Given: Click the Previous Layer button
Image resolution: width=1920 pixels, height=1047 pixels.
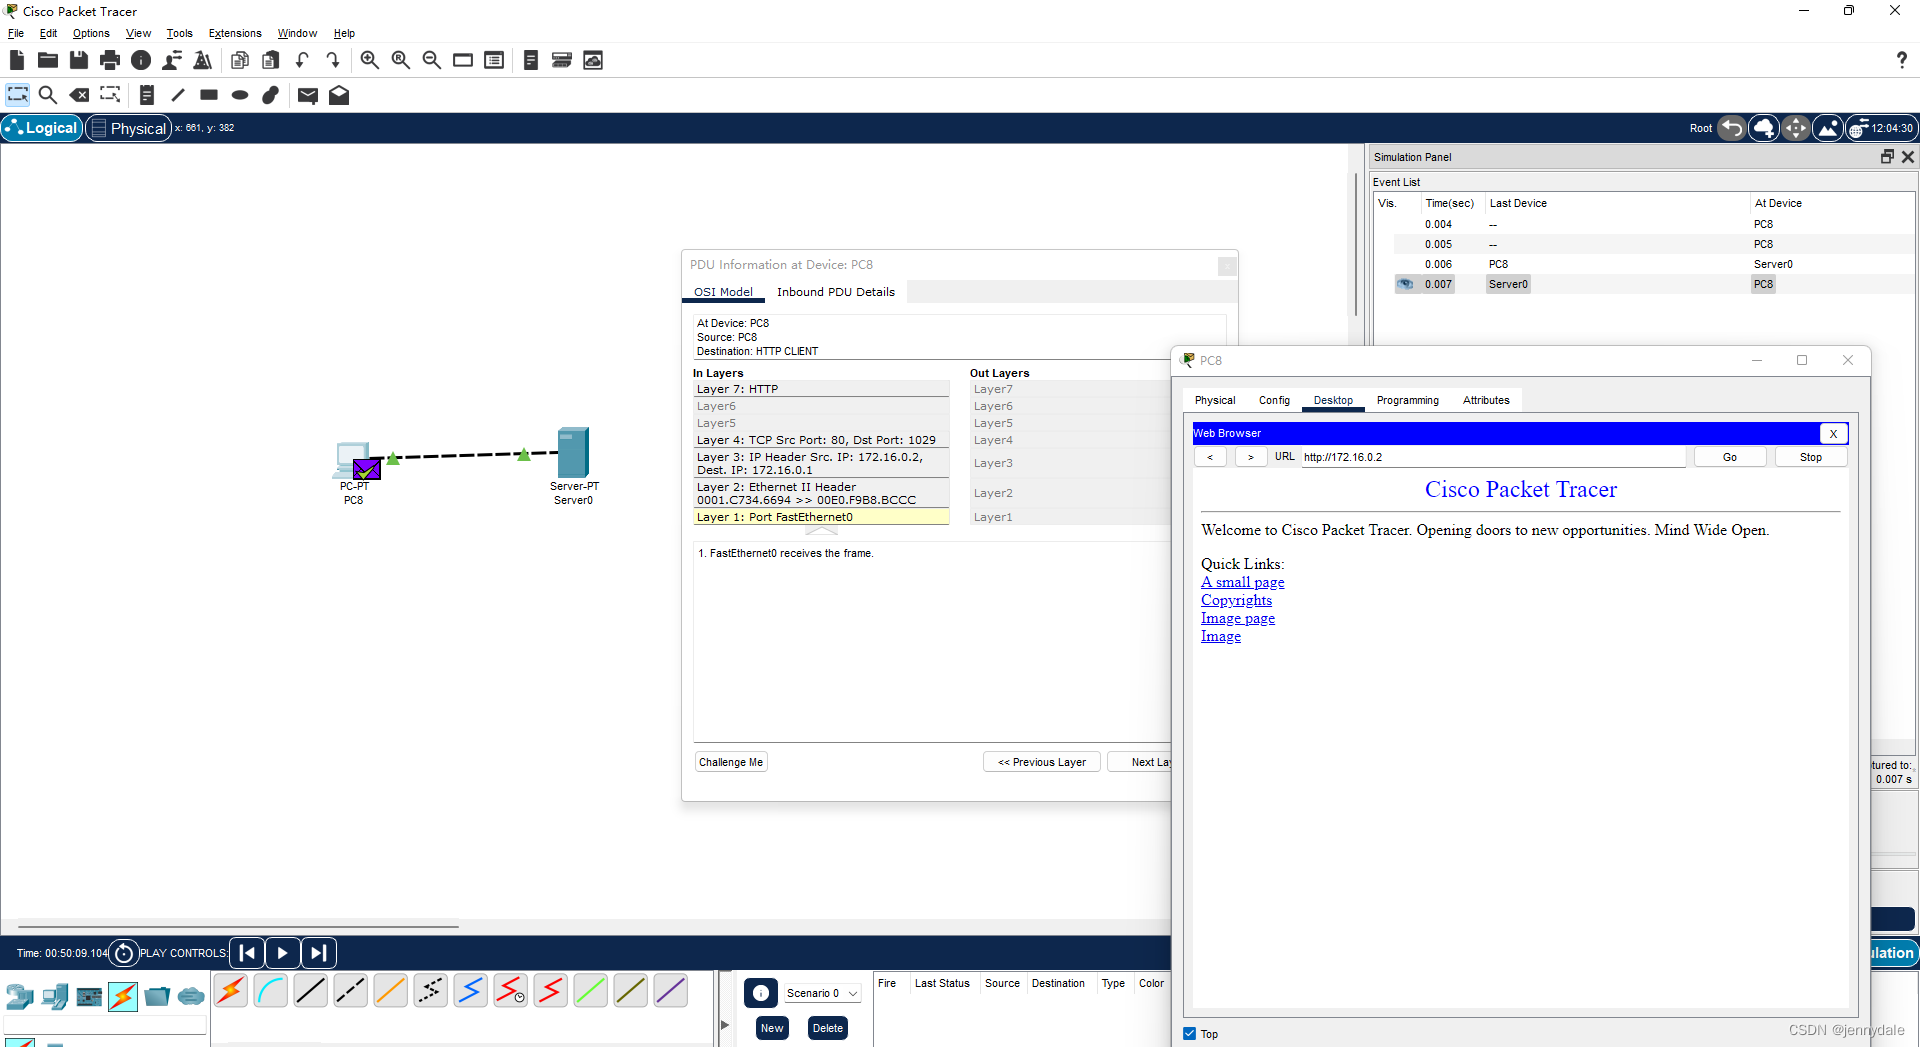Looking at the screenshot, I should (1042, 762).
